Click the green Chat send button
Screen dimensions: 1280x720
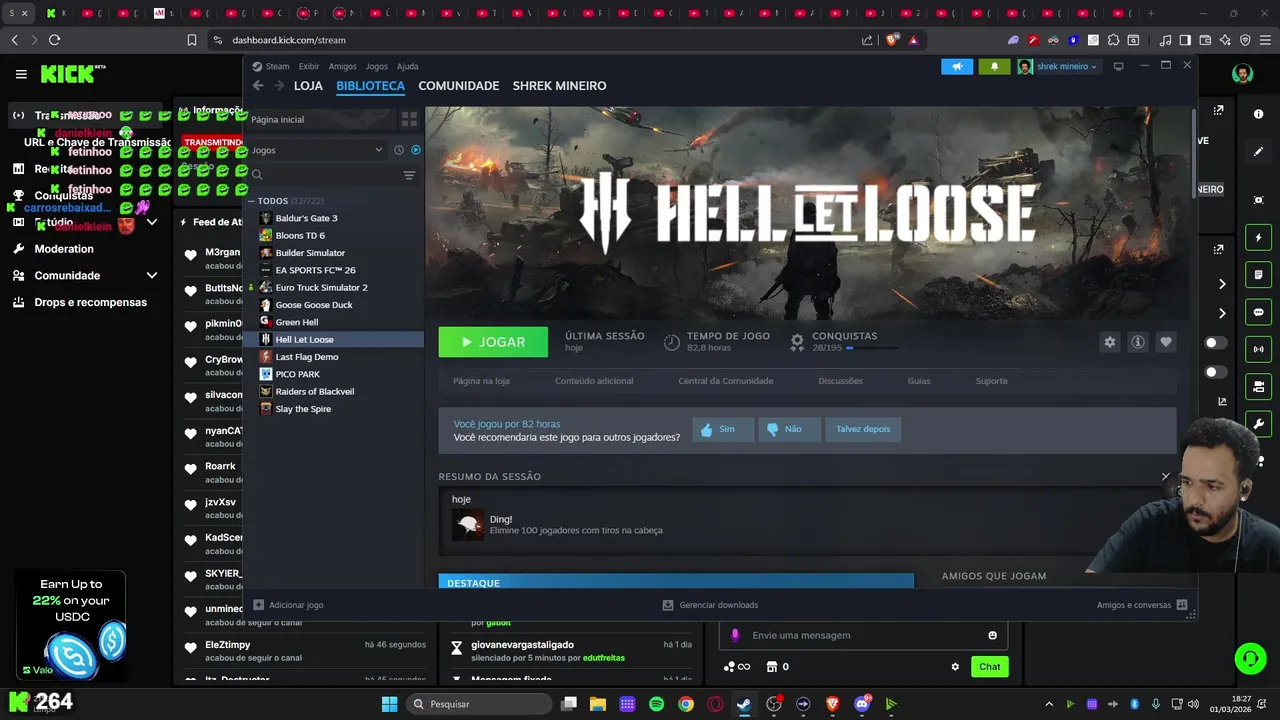(989, 667)
